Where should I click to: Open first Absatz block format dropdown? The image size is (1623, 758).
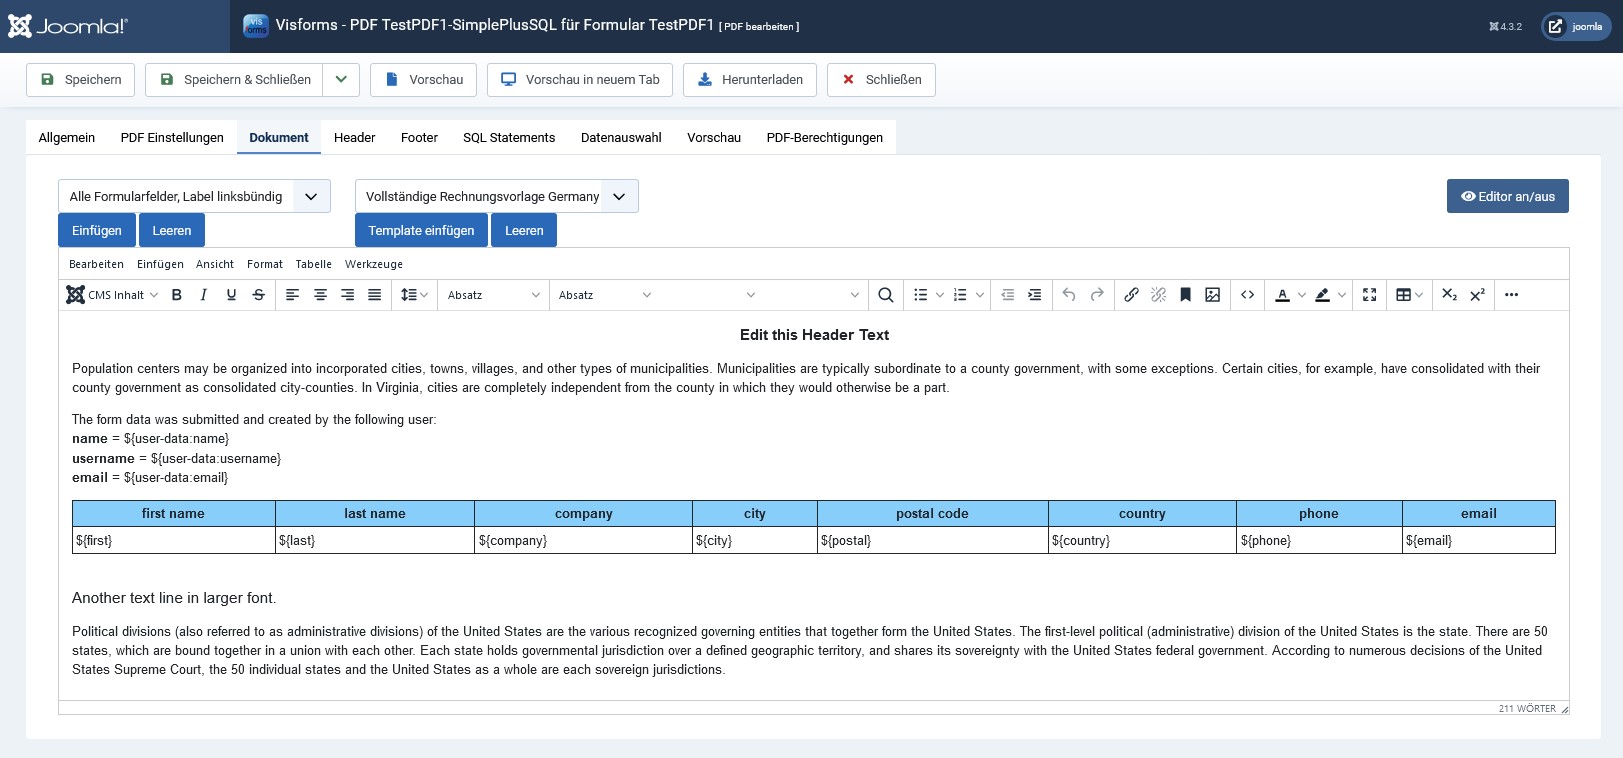pos(493,295)
